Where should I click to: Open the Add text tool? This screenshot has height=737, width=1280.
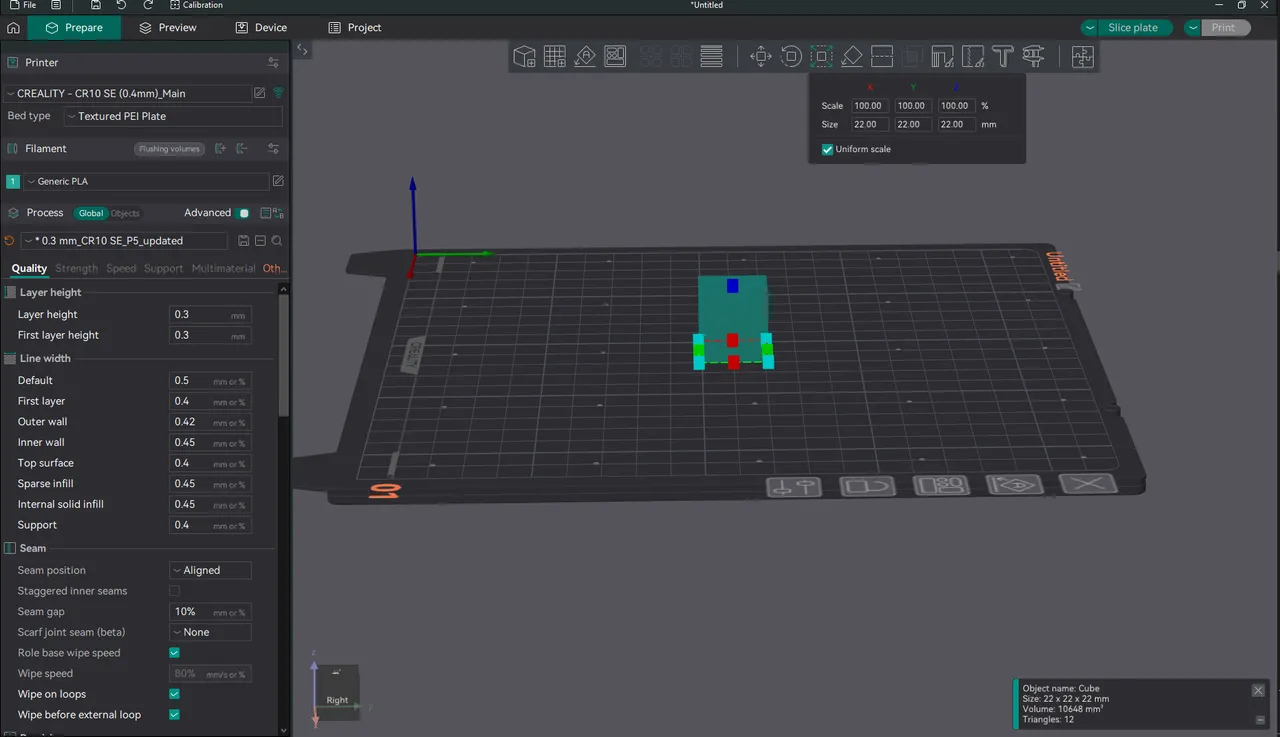tap(1002, 56)
